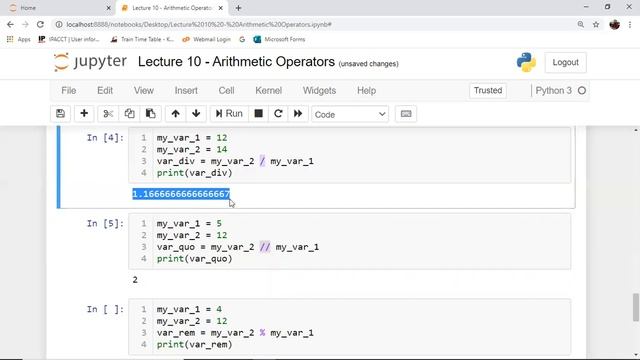
Task: Open the Kernel menu
Action: point(269,91)
